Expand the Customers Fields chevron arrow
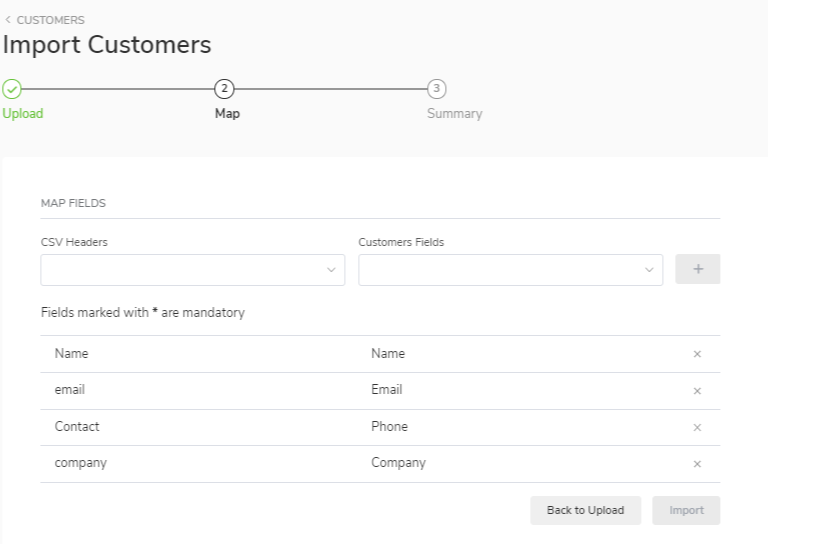This screenshot has width=819, height=544. (x=649, y=270)
